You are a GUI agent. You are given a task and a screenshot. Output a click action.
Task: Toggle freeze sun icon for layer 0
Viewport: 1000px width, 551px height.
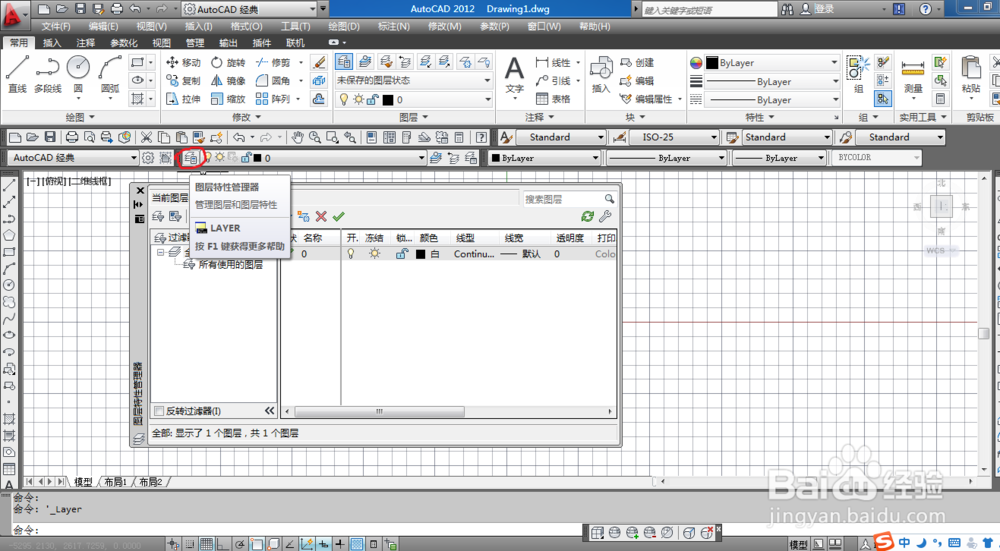[374, 254]
